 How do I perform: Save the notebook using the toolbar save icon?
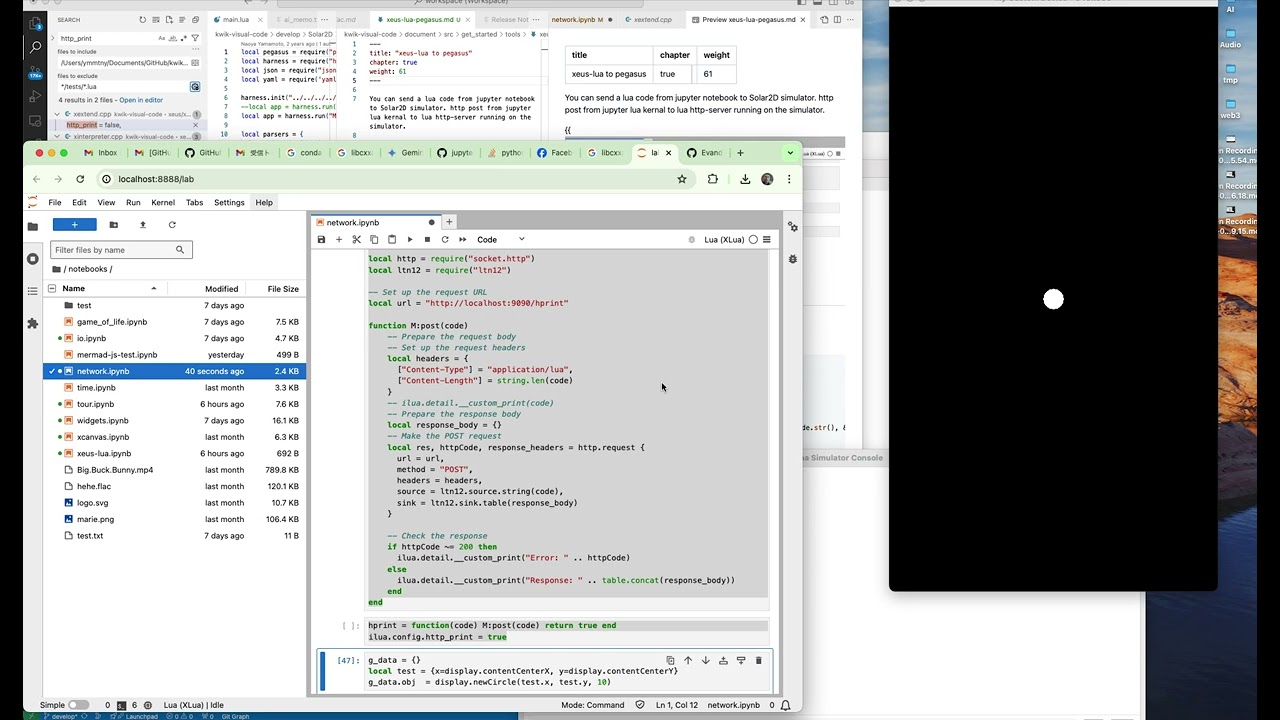321,240
